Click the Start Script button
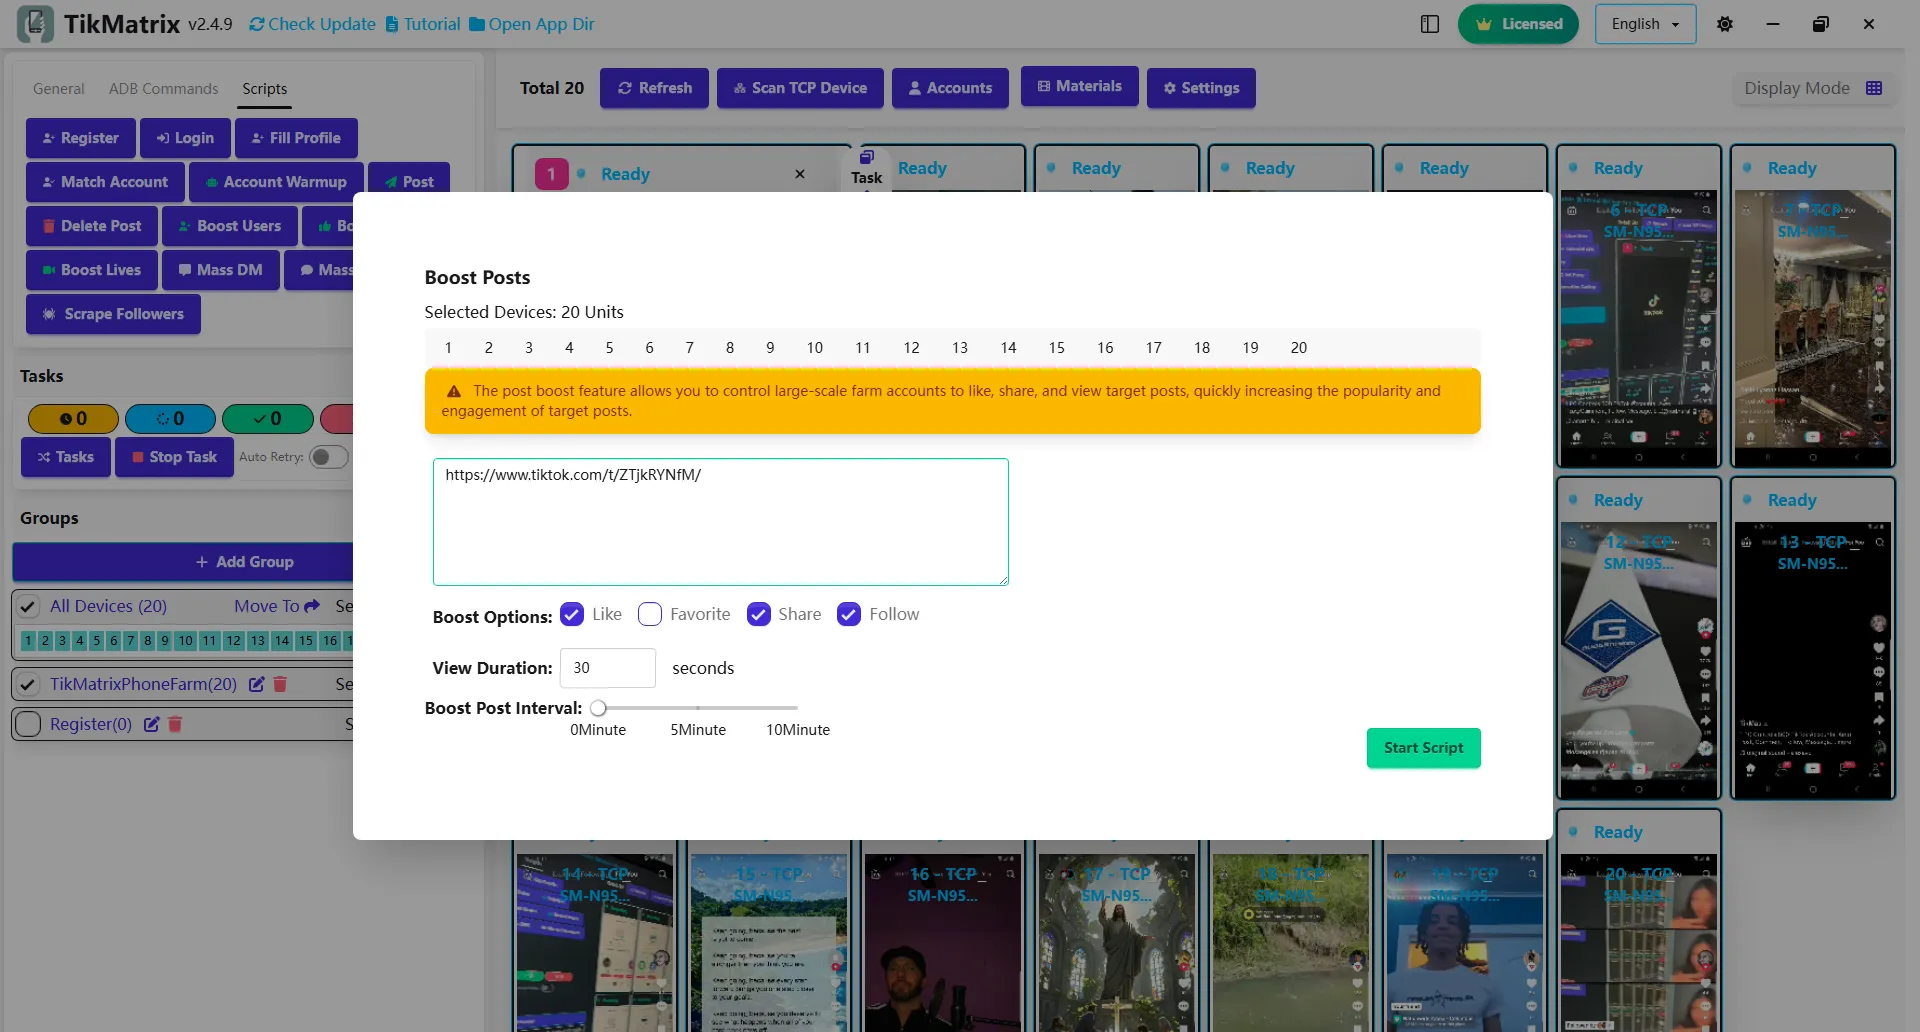This screenshot has width=1920, height=1032. [1423, 747]
